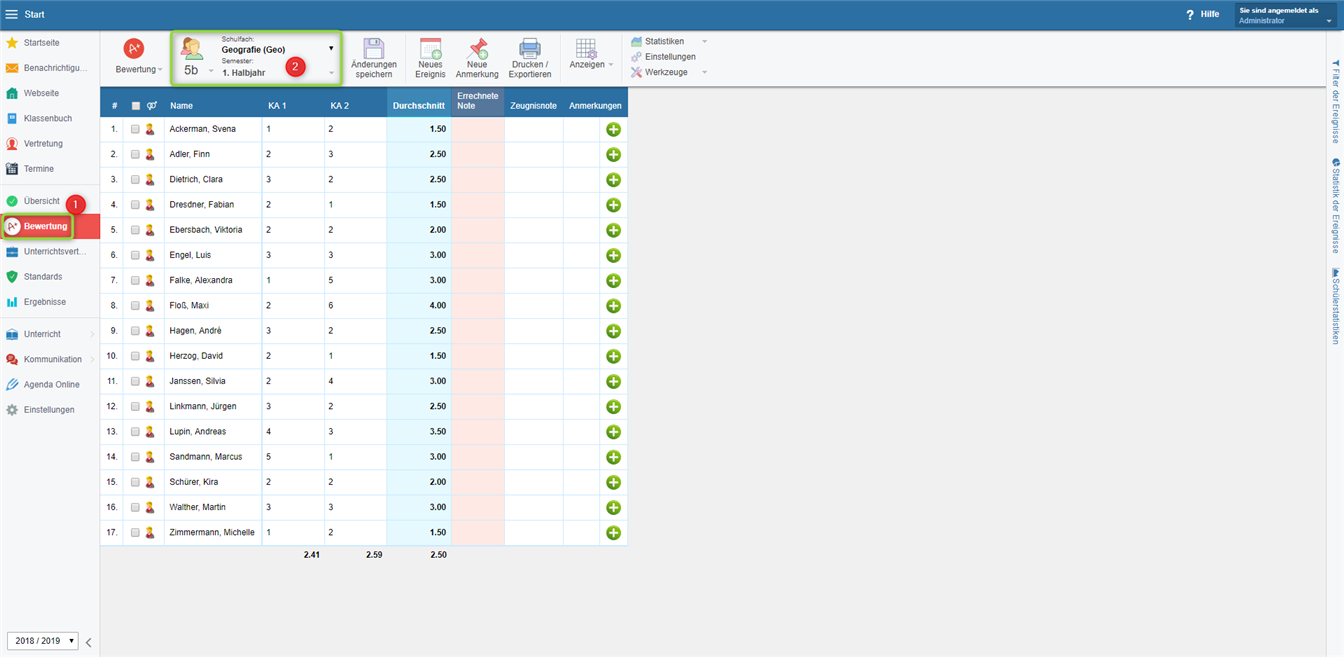Add annotation for Ebersbach, Viktoria plus icon
1344x657 pixels.
613,230
